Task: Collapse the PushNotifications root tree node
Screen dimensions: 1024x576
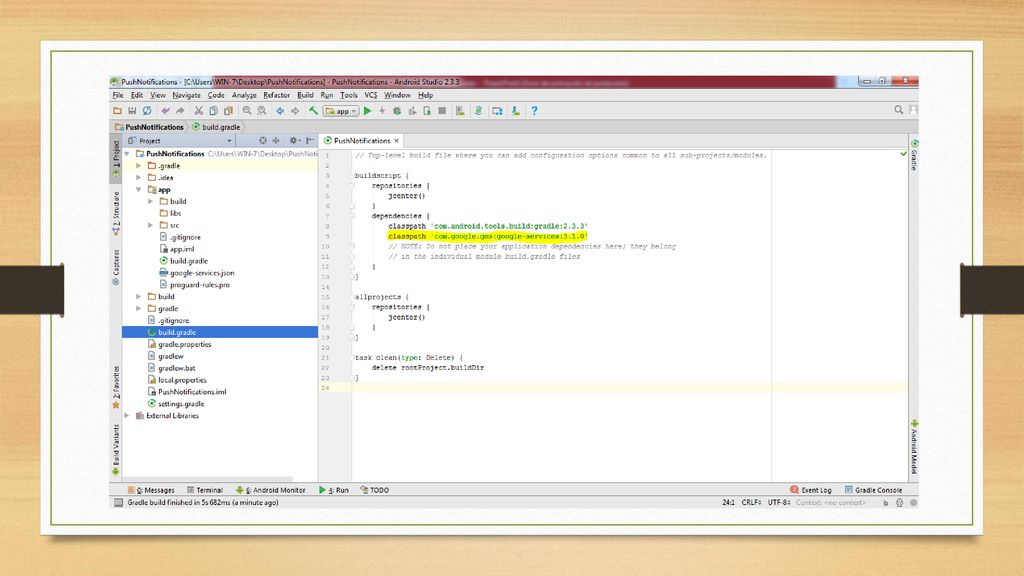Action: click(127, 154)
